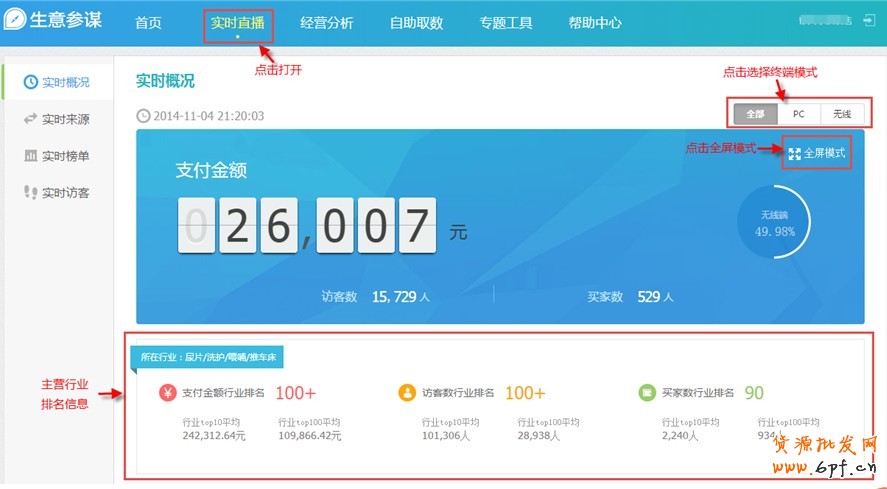The width and height of the screenshot is (887, 489).
Task: Click the fullscreen expand icon
Action: click(x=794, y=153)
